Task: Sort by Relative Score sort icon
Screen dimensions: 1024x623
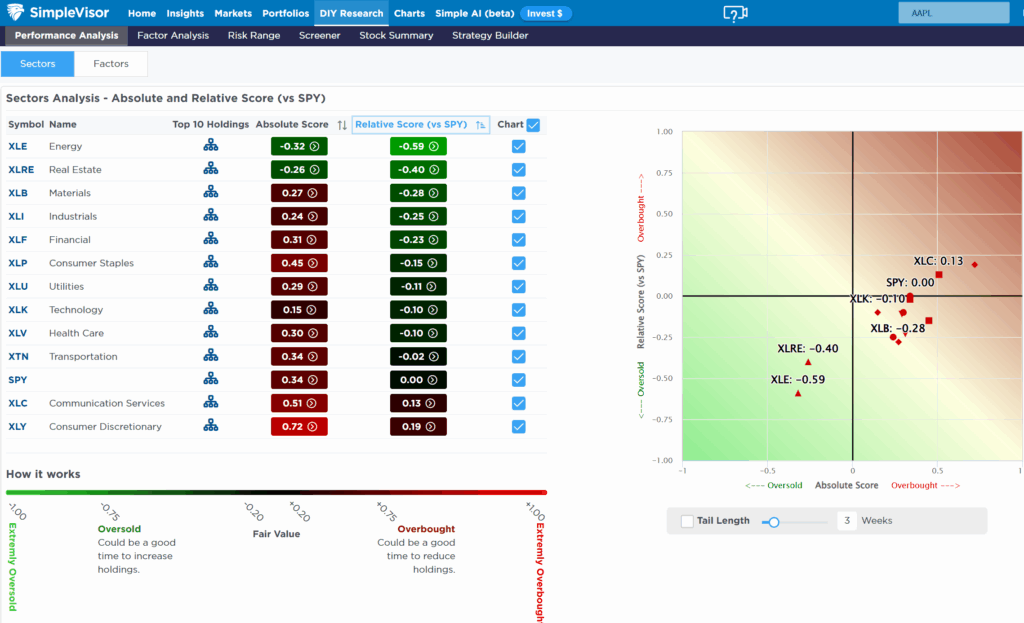Action: coord(481,125)
